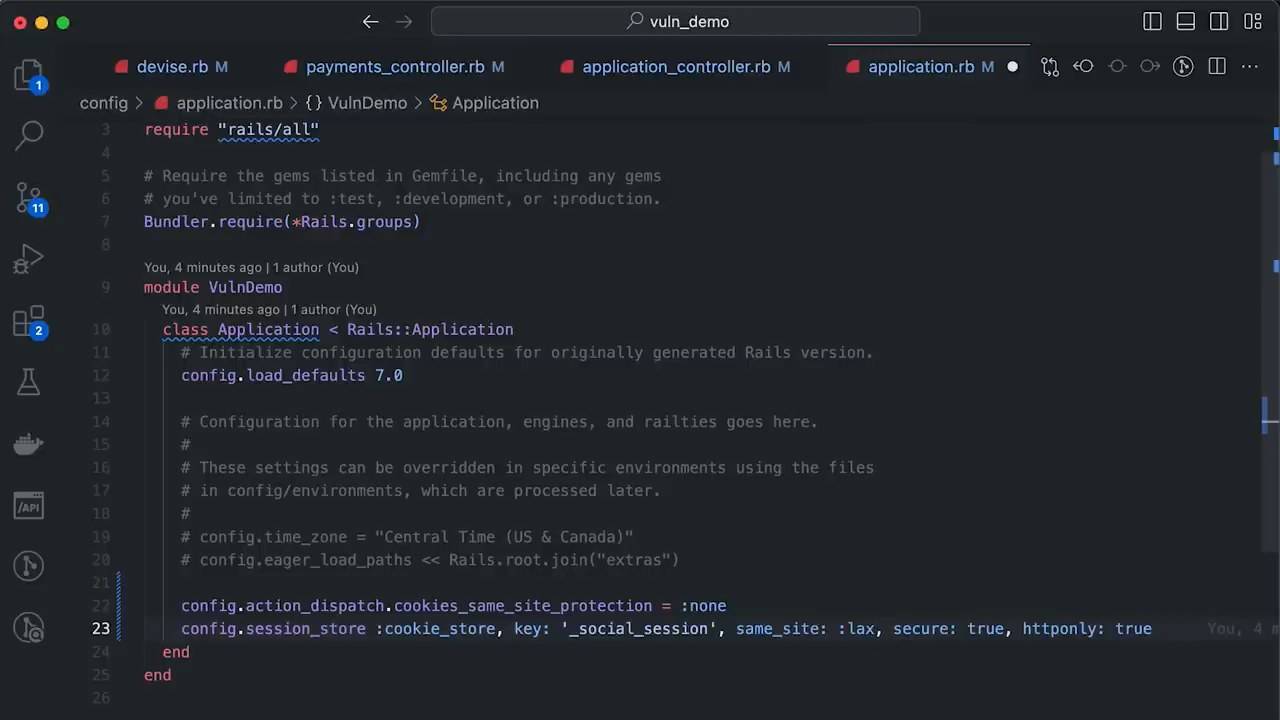1280x720 pixels.
Task: Go back with the left arrow
Action: [x=370, y=21]
